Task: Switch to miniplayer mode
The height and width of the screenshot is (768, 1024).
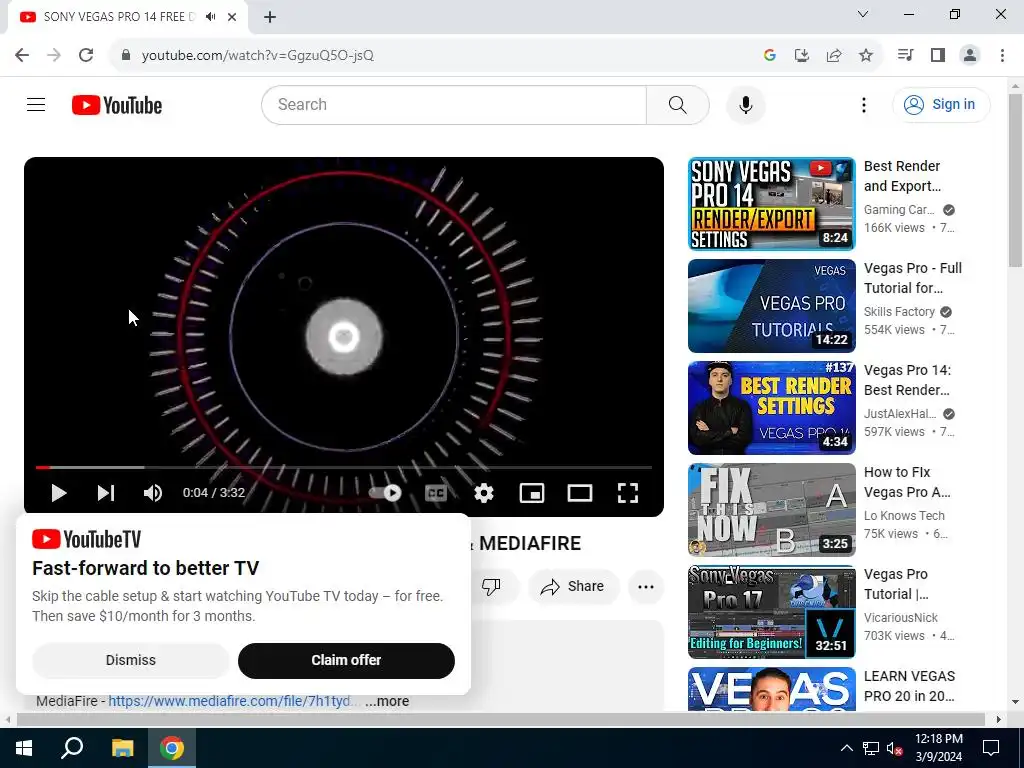Action: point(532,493)
